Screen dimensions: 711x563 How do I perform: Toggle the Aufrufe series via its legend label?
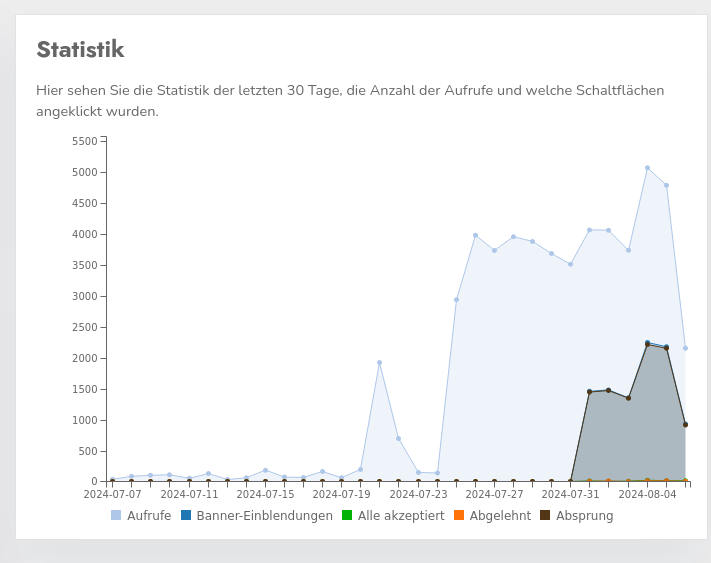(x=149, y=516)
